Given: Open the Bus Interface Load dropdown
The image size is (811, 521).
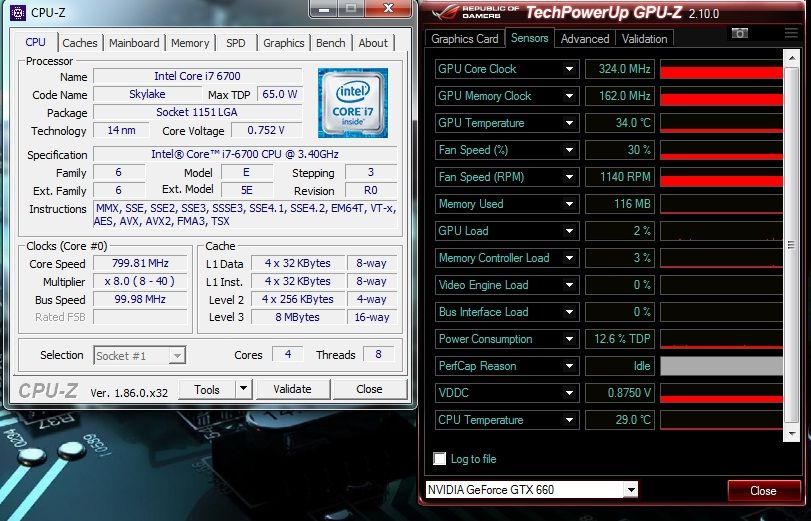Looking at the screenshot, I should tap(569, 312).
